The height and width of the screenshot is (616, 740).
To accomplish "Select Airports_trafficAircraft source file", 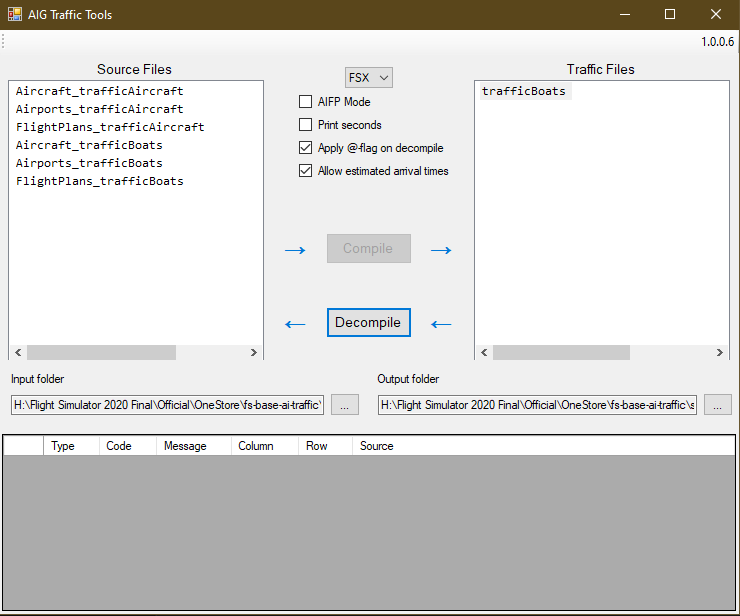I will click(99, 109).
